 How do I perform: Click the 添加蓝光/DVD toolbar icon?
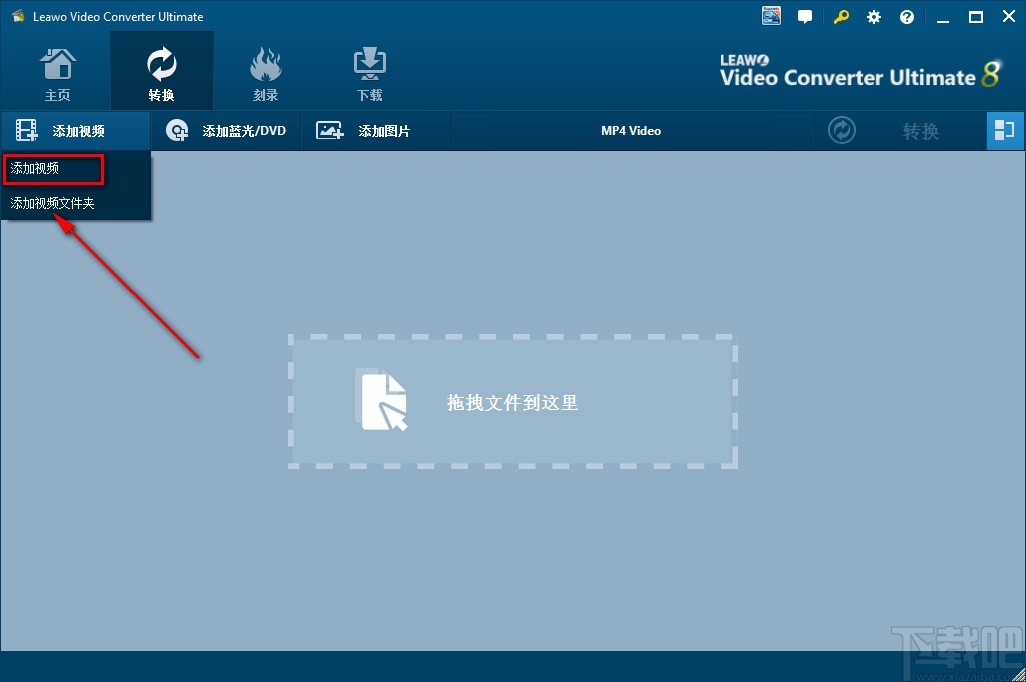pos(177,130)
